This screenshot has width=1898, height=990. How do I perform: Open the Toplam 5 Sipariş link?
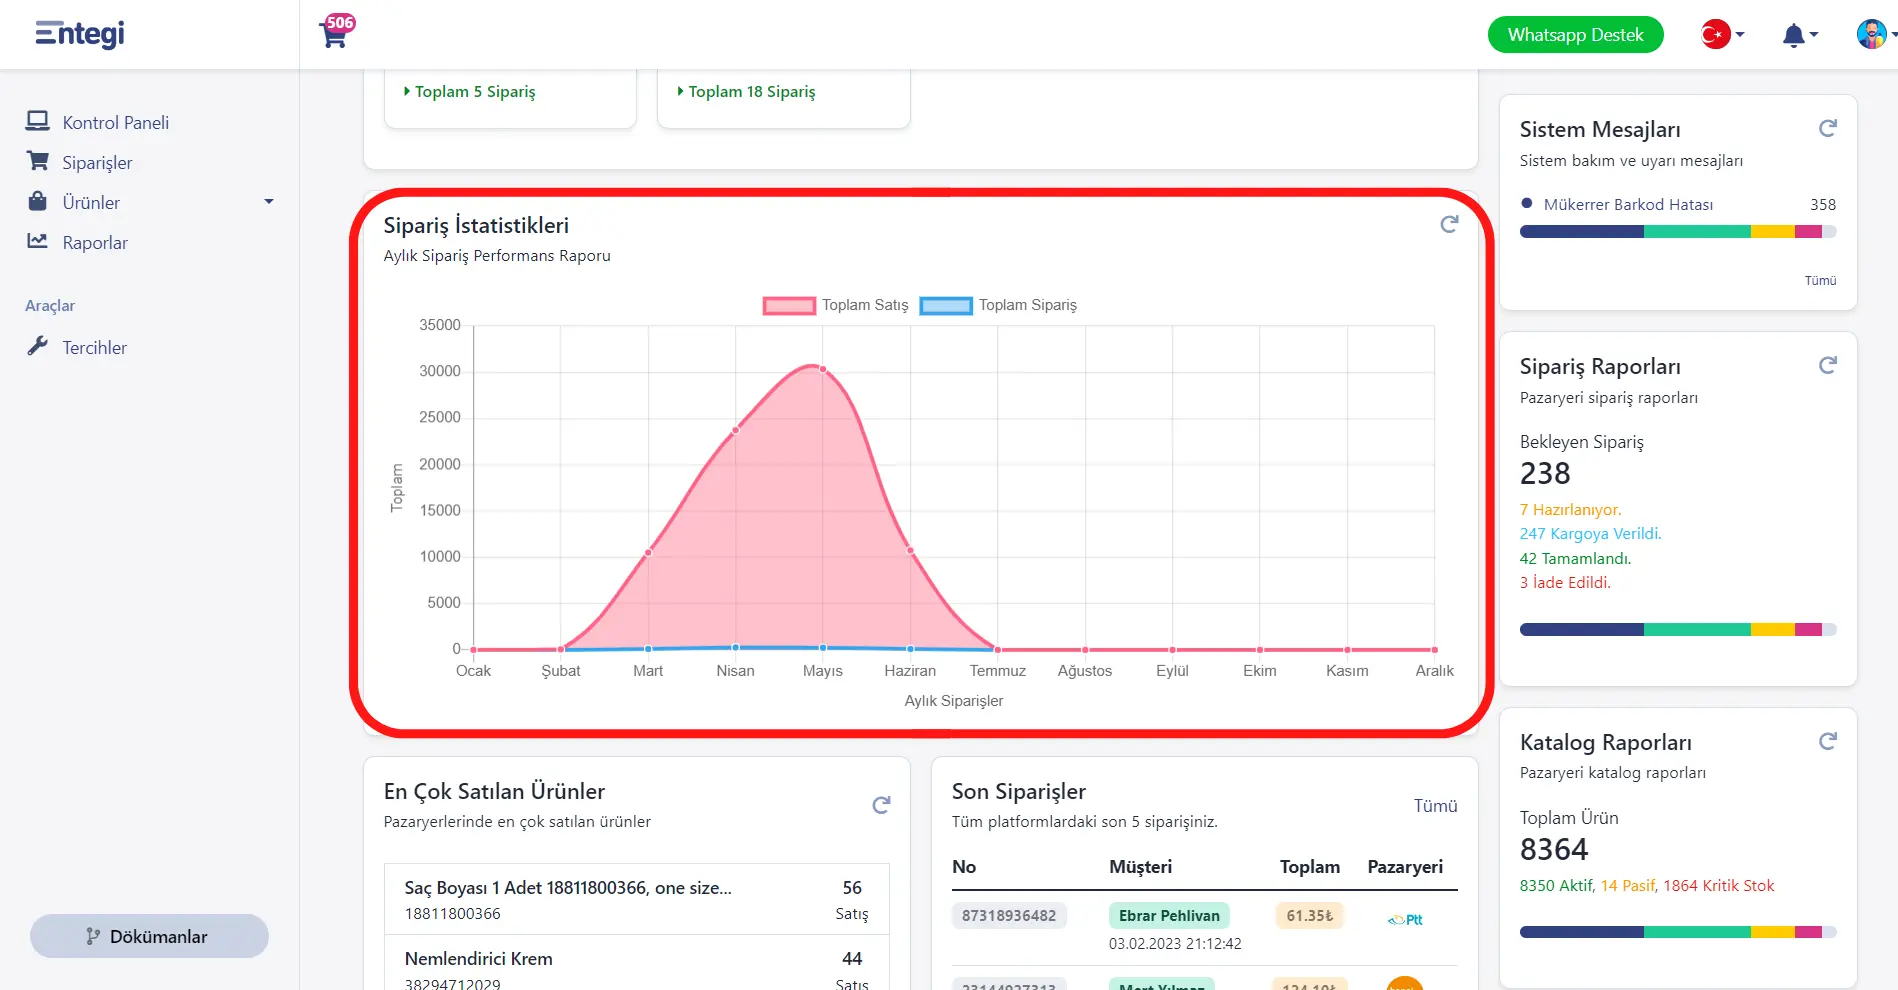tap(470, 92)
